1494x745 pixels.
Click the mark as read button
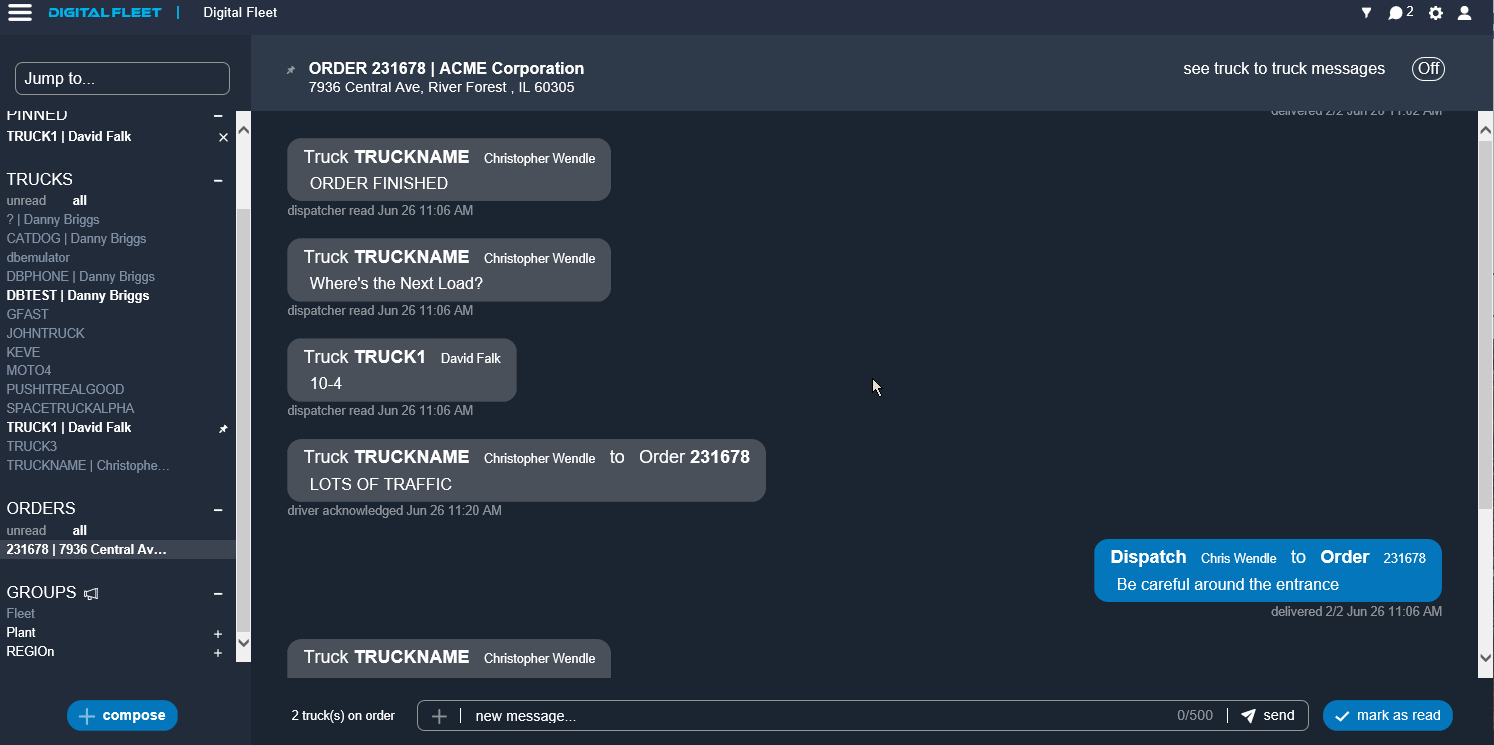(1387, 715)
